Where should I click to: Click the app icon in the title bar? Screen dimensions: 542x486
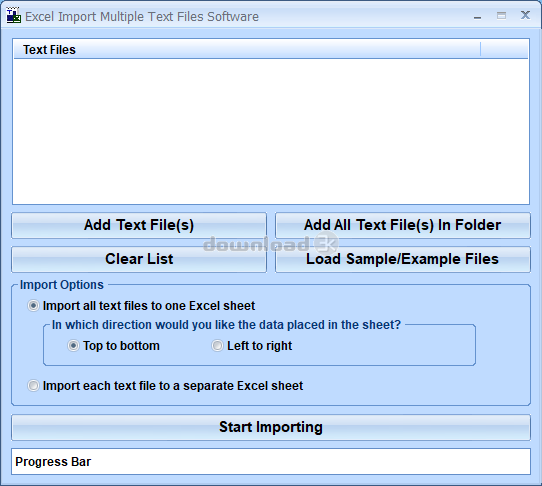(13, 16)
